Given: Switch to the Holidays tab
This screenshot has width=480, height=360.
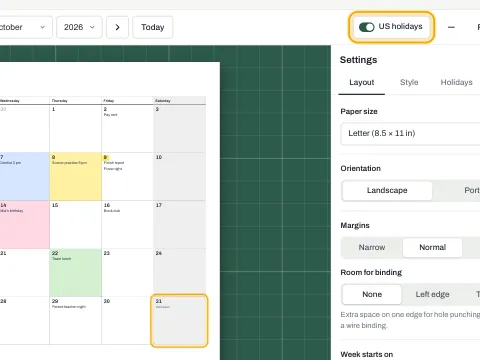Looking at the screenshot, I should click(456, 82).
